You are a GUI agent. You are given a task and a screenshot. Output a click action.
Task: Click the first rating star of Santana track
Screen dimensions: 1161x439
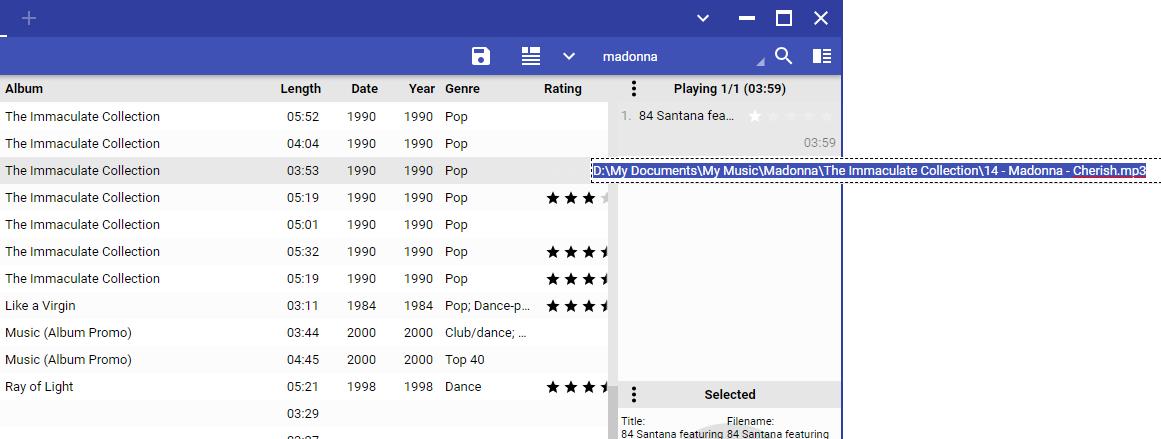pos(755,116)
